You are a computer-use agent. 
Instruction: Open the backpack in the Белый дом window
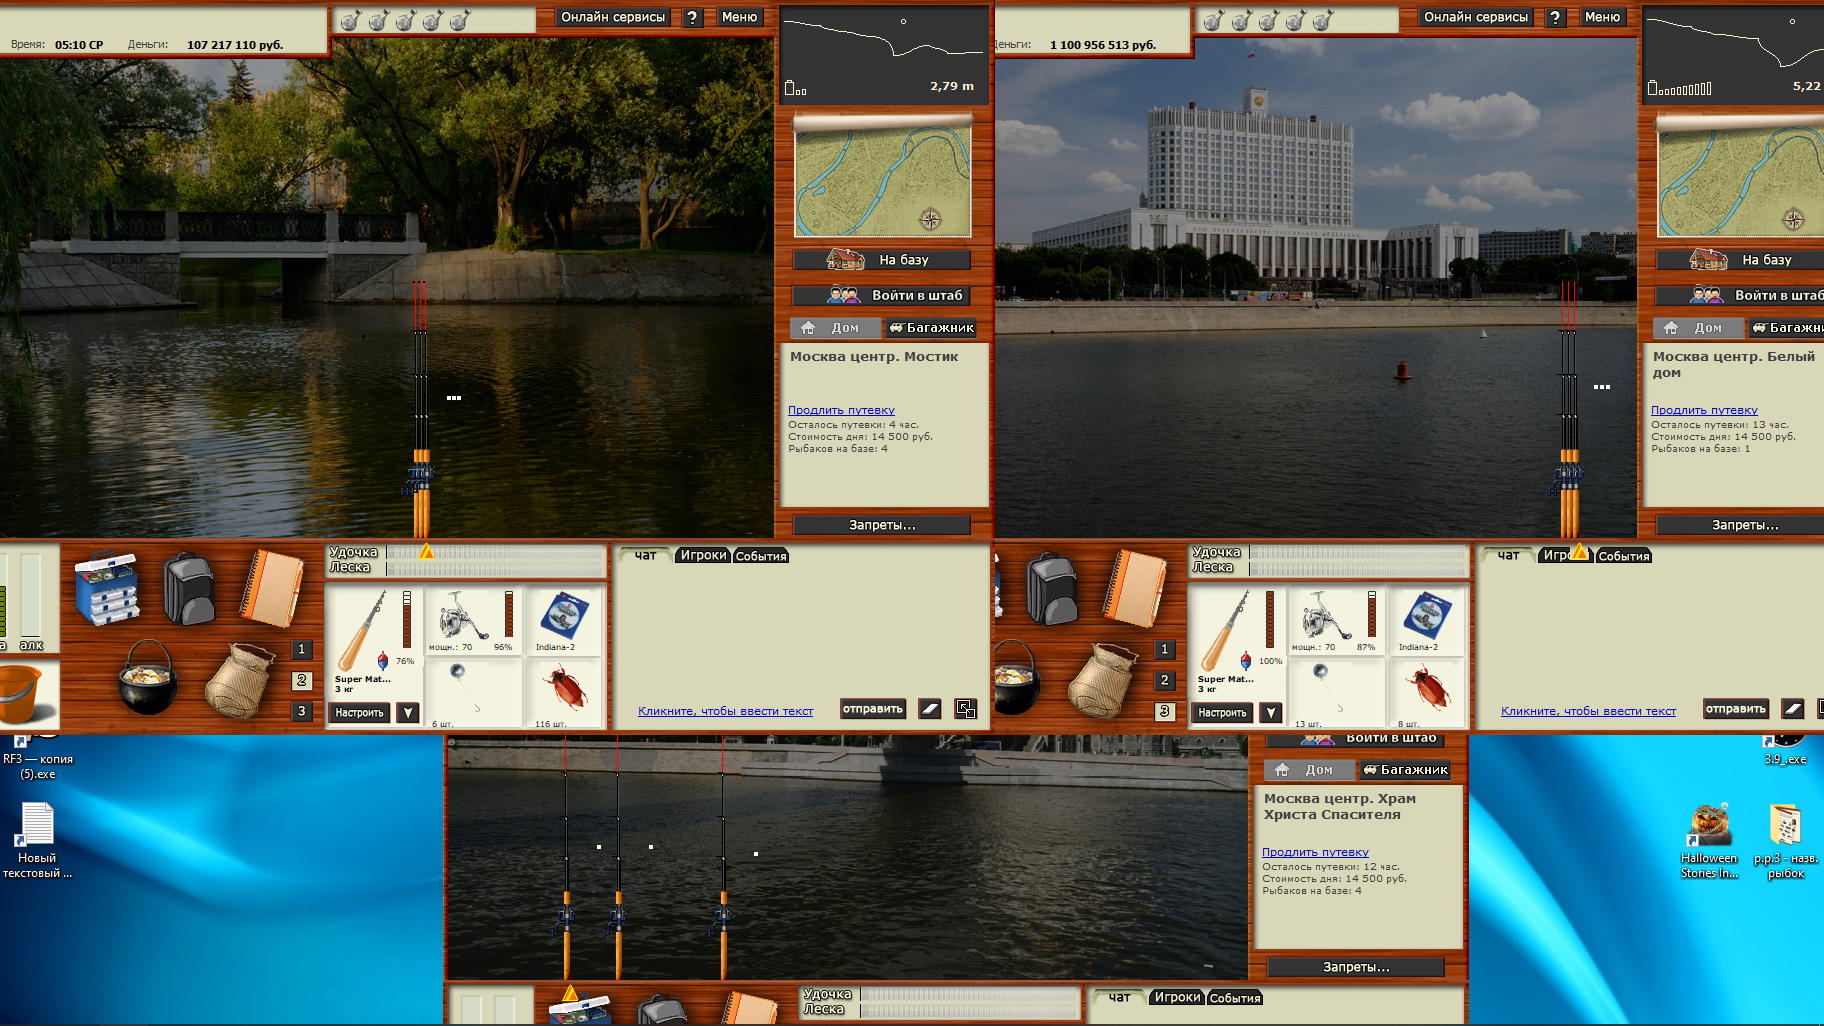(1052, 588)
